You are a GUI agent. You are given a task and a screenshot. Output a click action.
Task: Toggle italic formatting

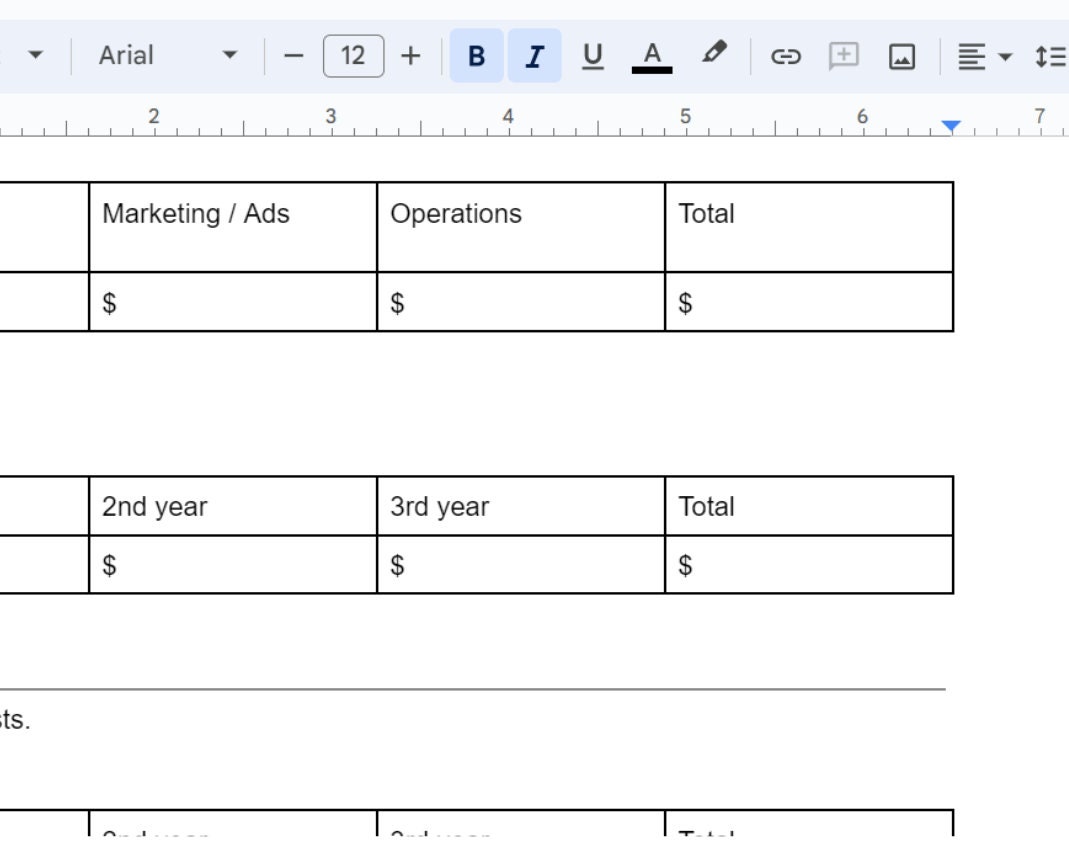[x=535, y=56]
